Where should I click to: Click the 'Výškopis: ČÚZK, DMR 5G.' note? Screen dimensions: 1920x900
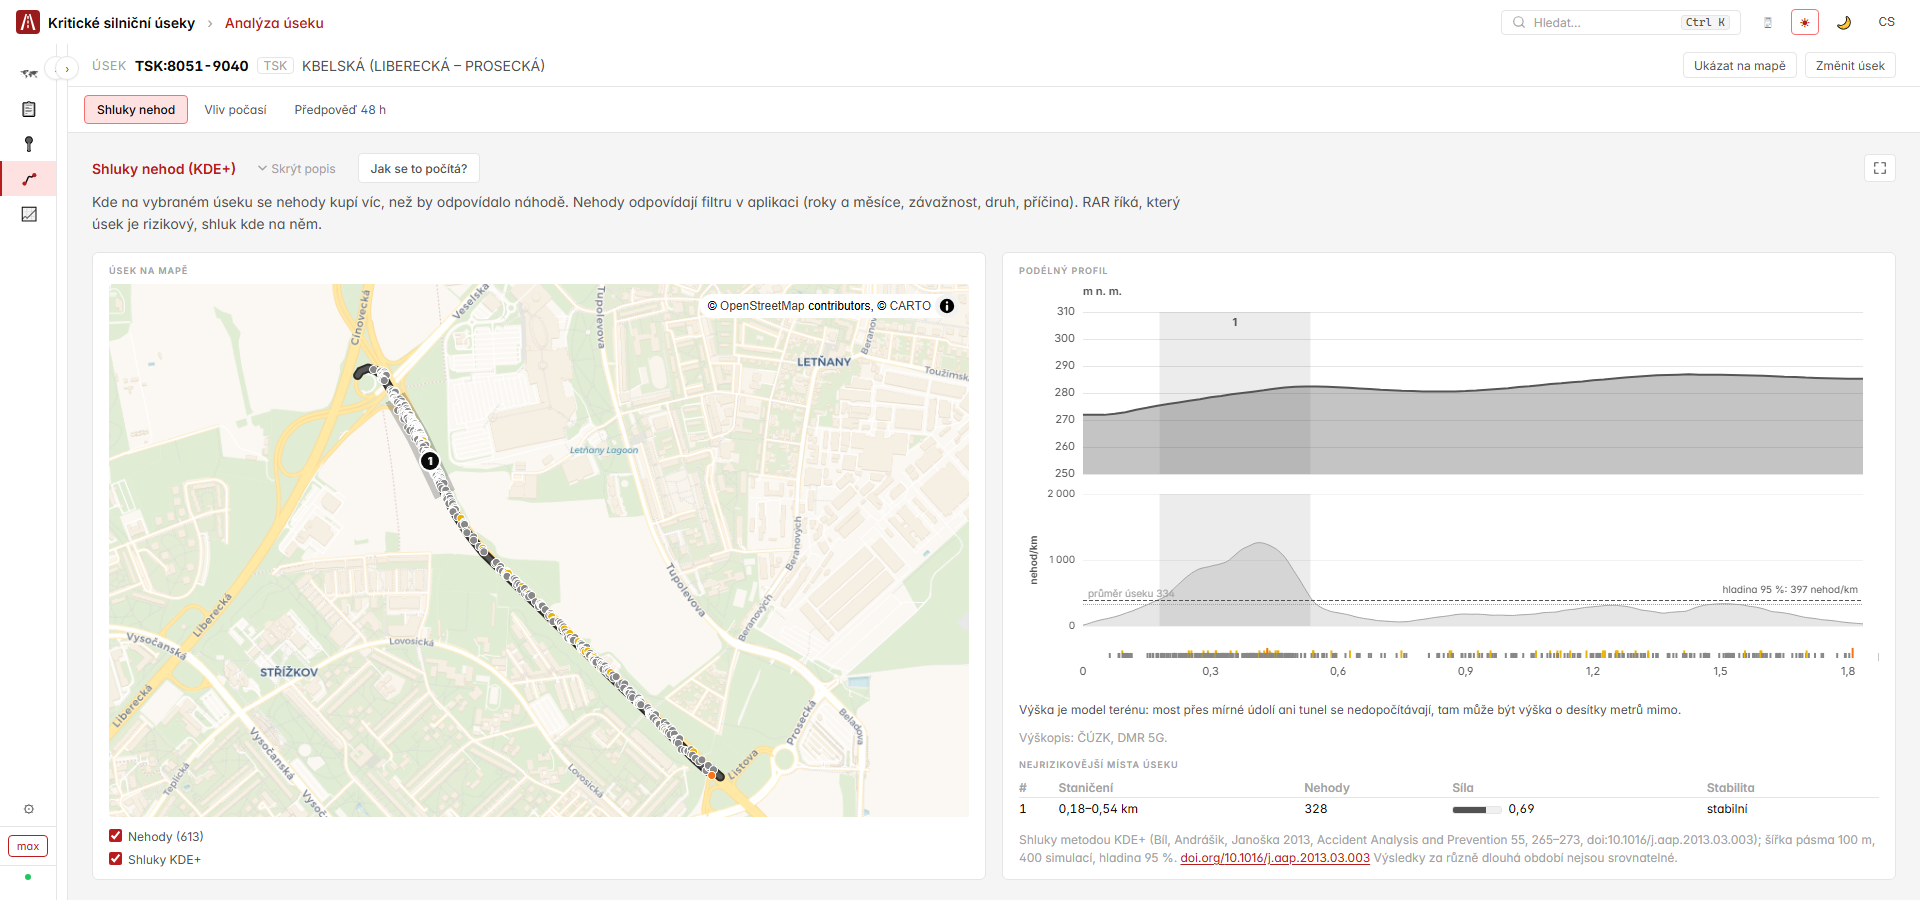coord(1093,738)
